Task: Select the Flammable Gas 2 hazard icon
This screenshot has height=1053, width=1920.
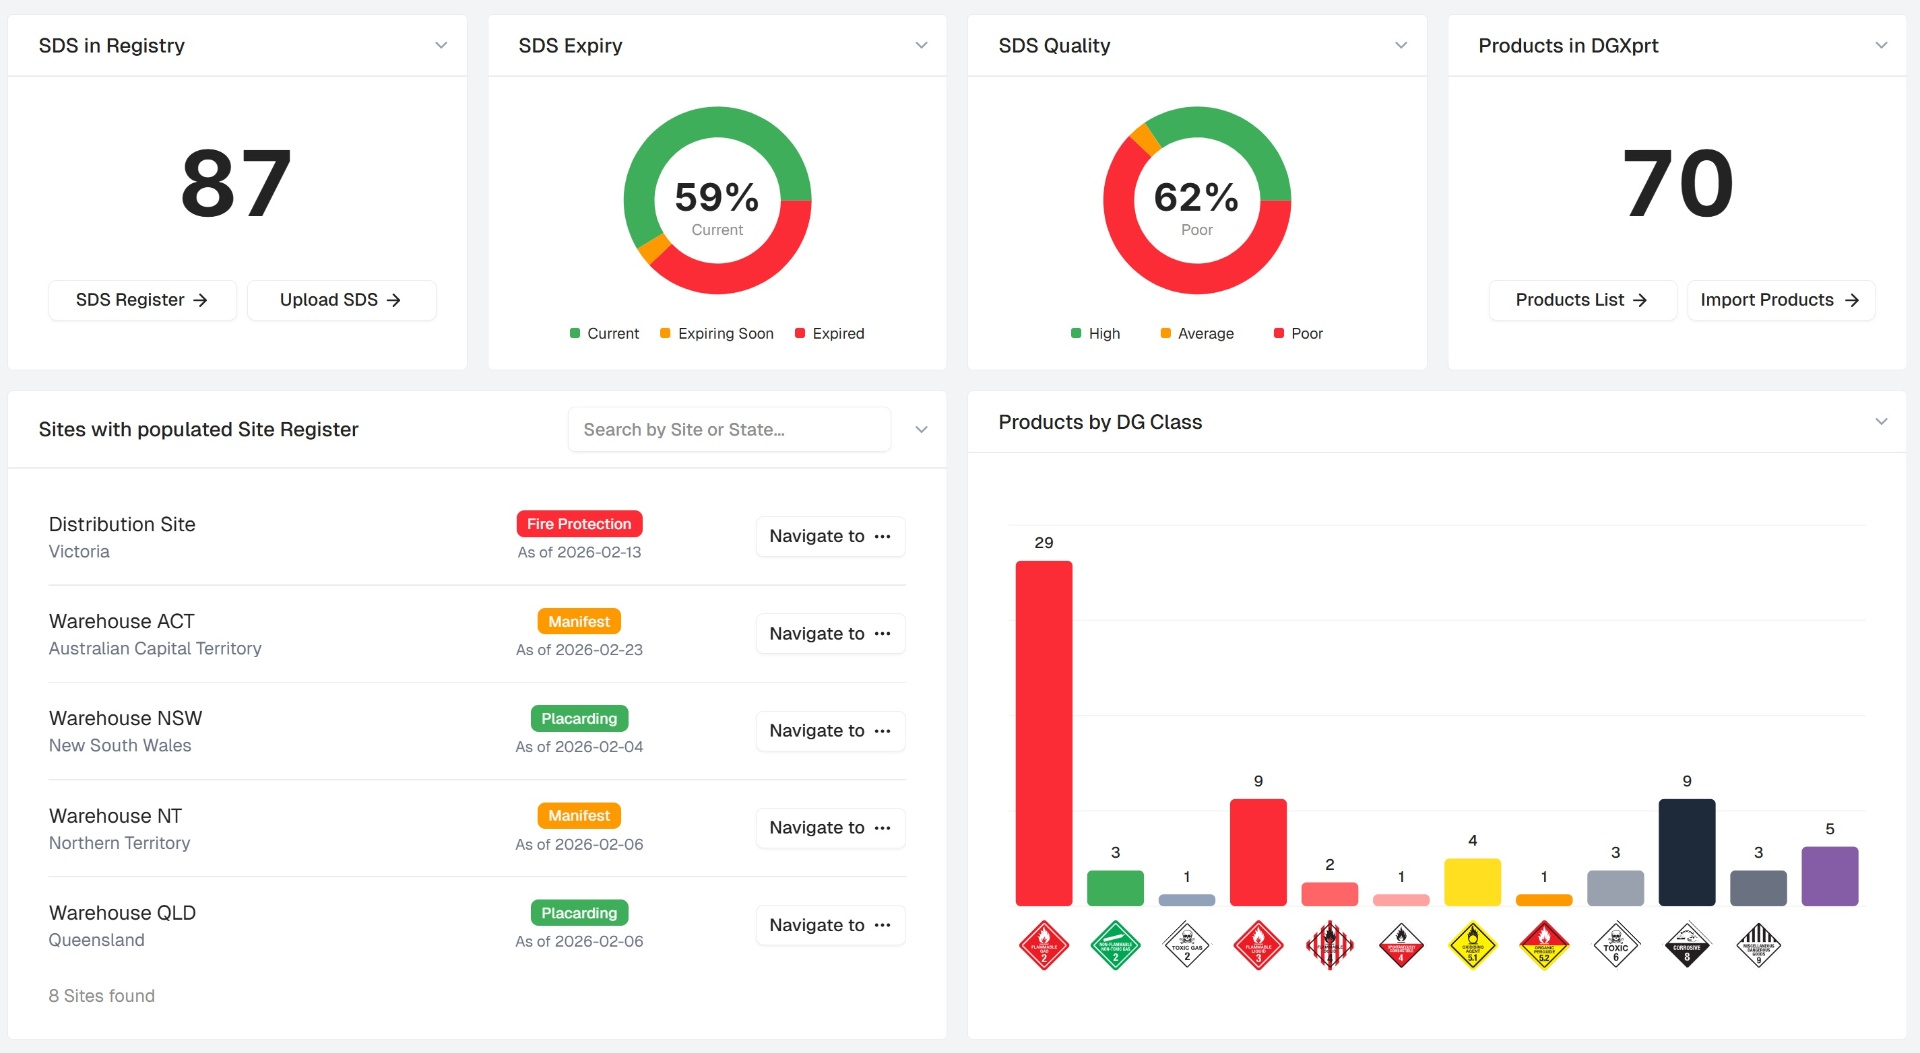Action: coord(1044,945)
